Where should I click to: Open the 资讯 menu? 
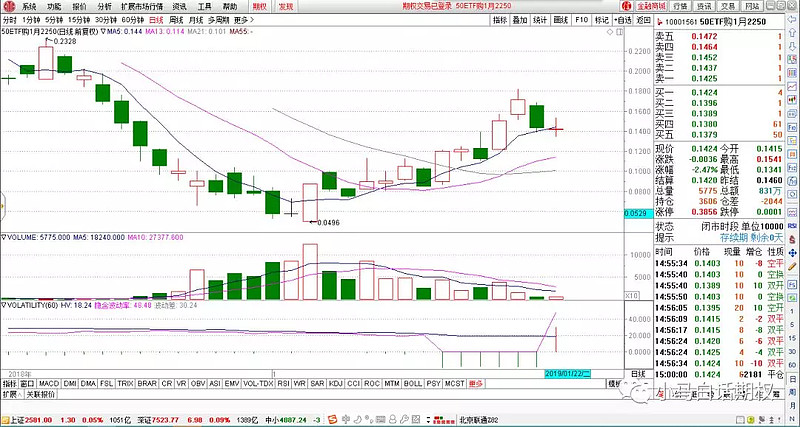click(179, 7)
